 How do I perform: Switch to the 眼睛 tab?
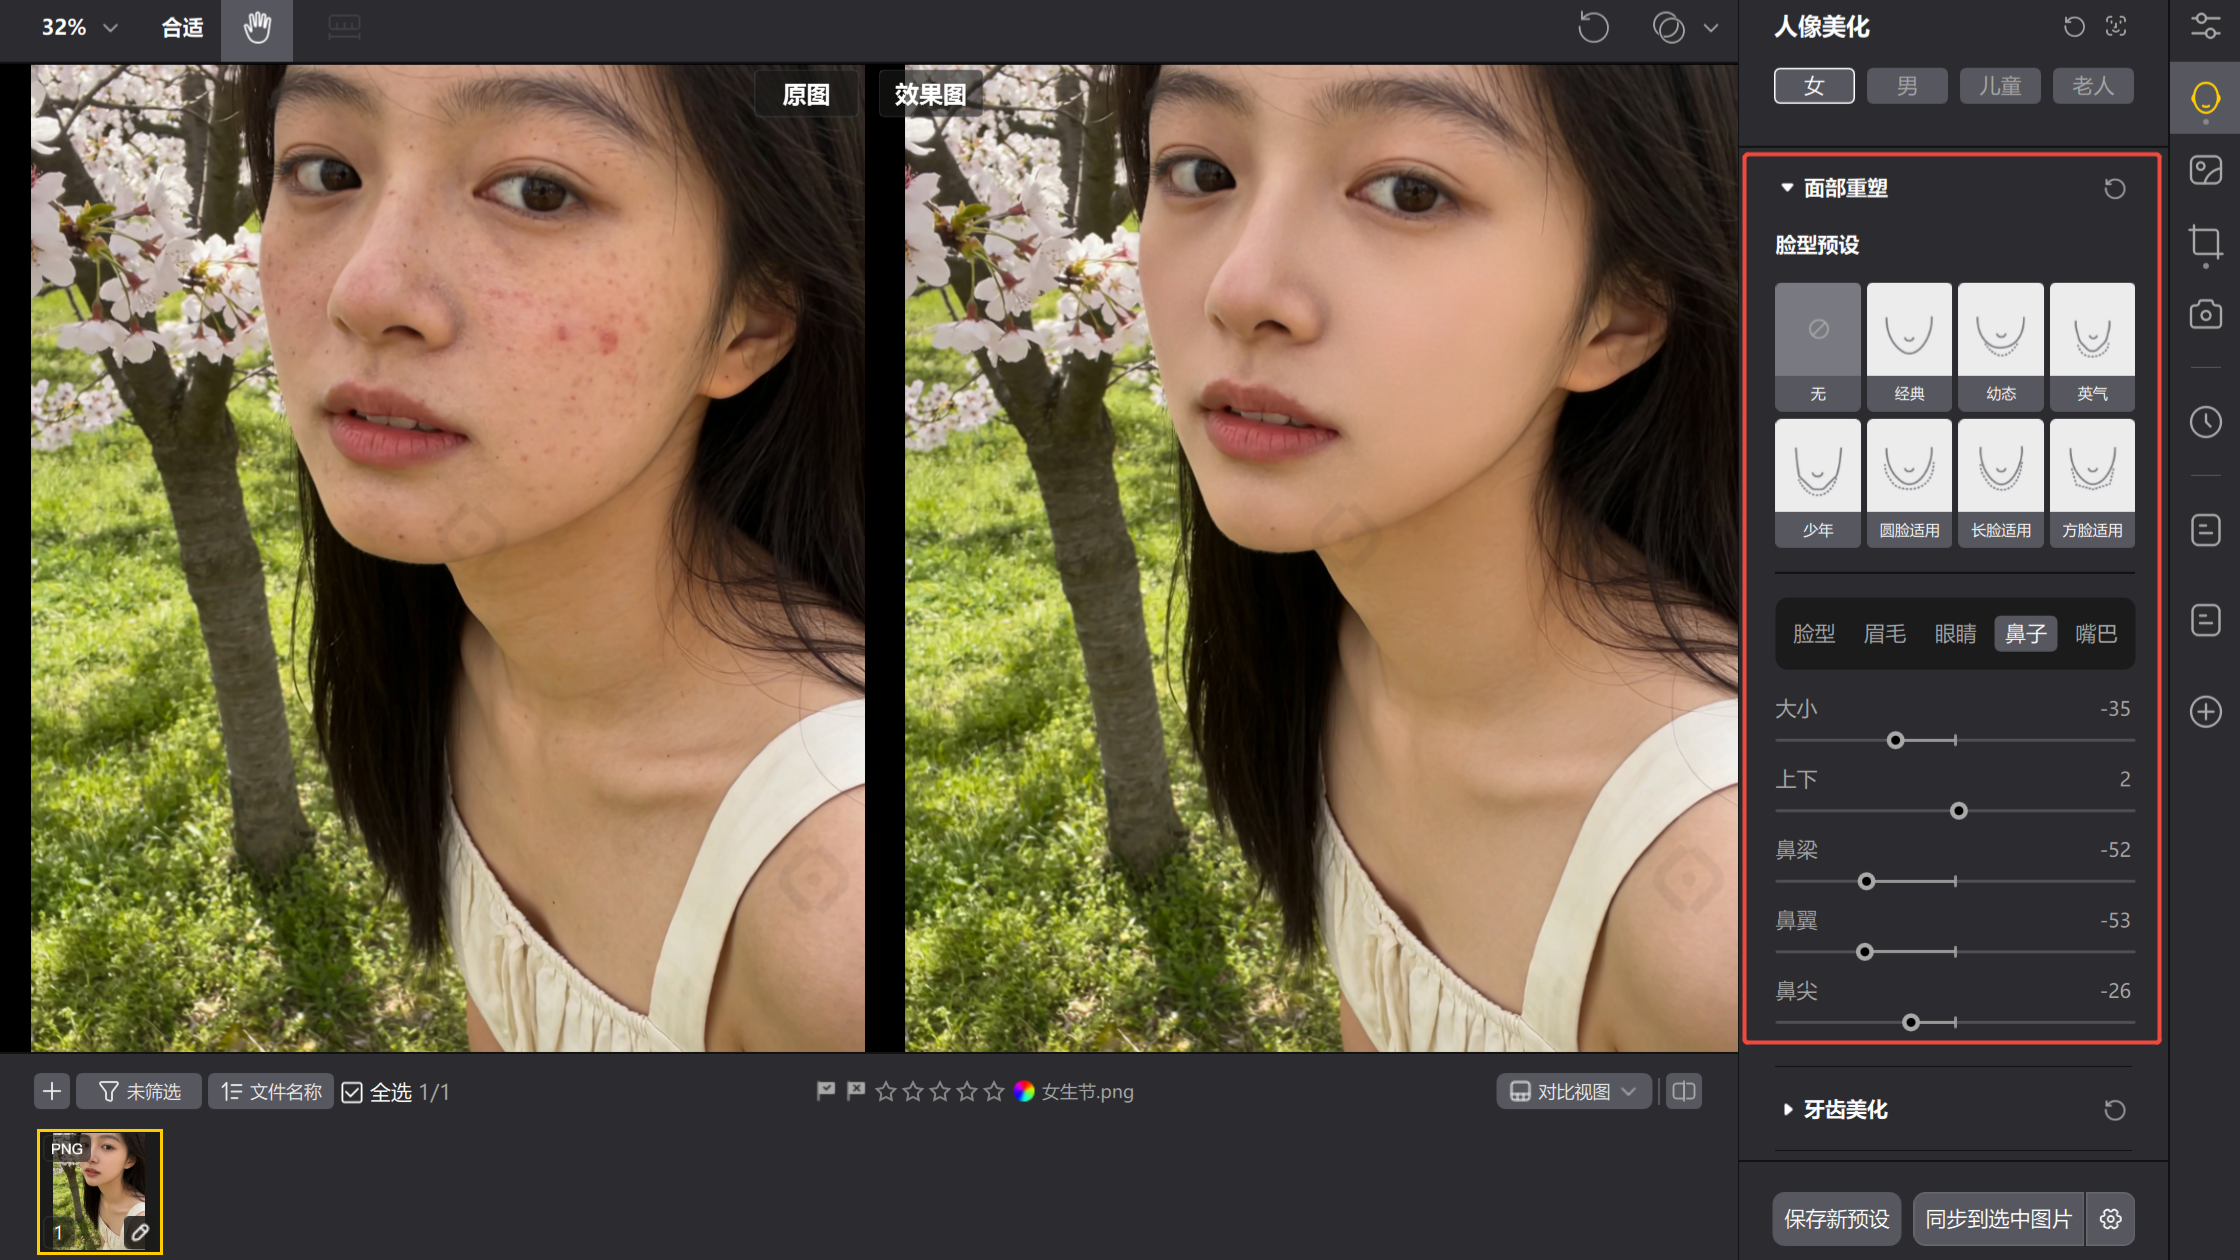(1955, 634)
